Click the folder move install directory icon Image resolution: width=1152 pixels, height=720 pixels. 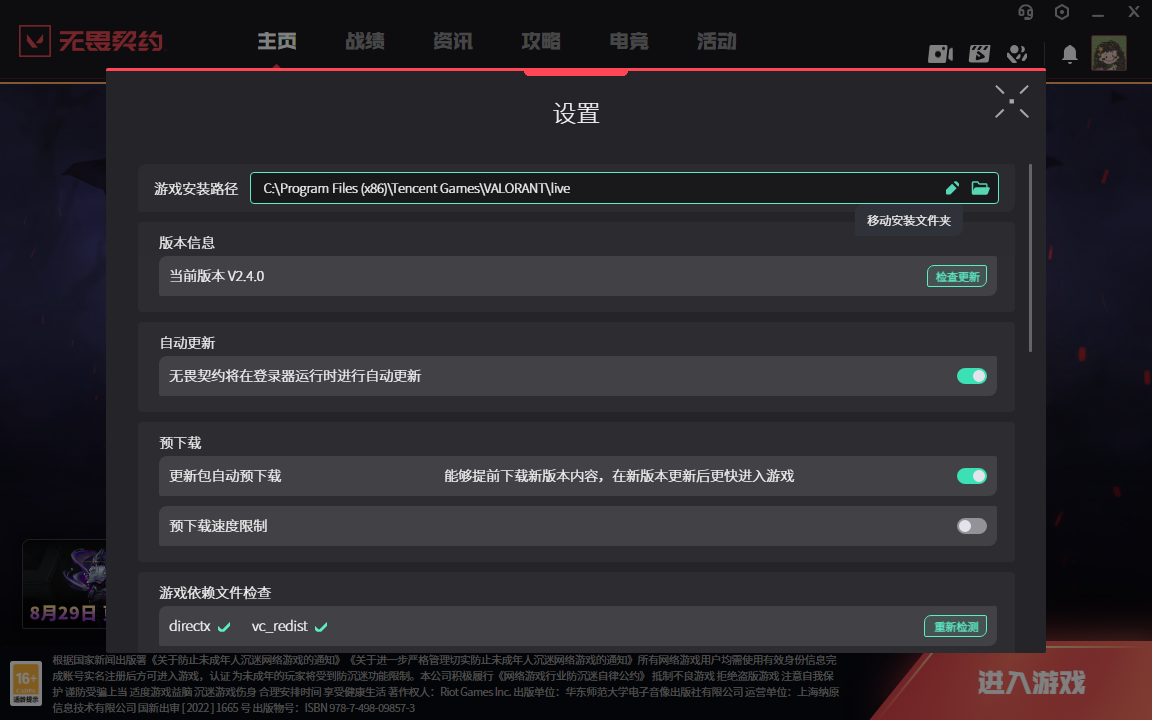pos(980,188)
